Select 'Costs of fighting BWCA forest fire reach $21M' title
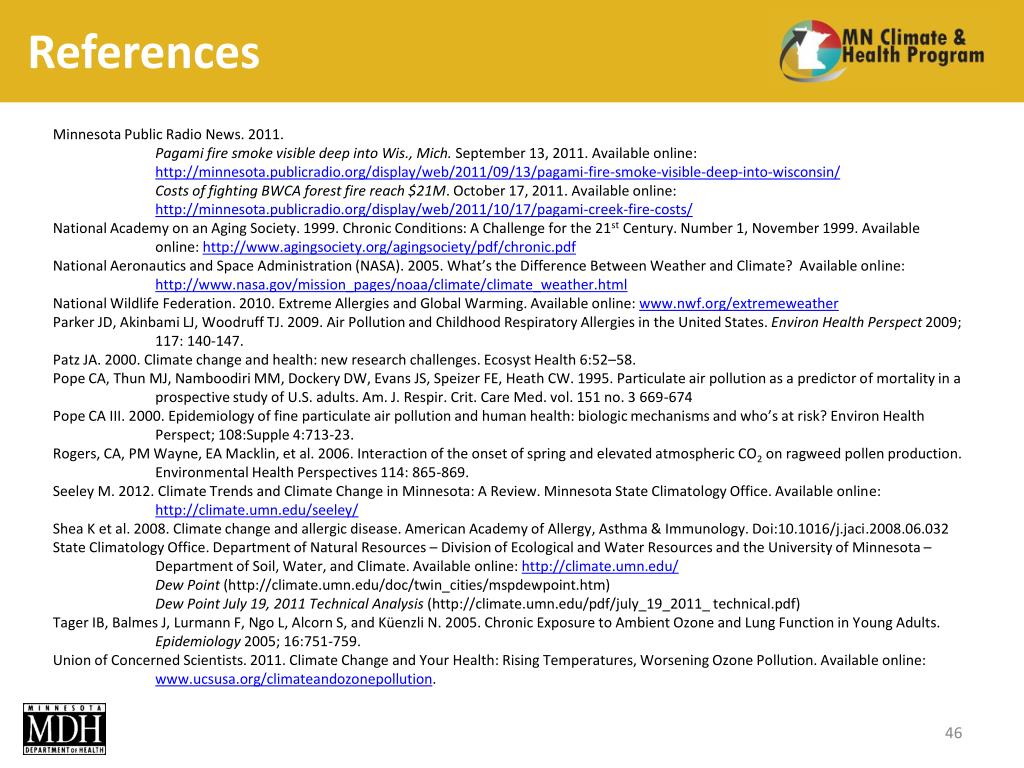Viewport: 1024px width, 768px height. (x=301, y=191)
